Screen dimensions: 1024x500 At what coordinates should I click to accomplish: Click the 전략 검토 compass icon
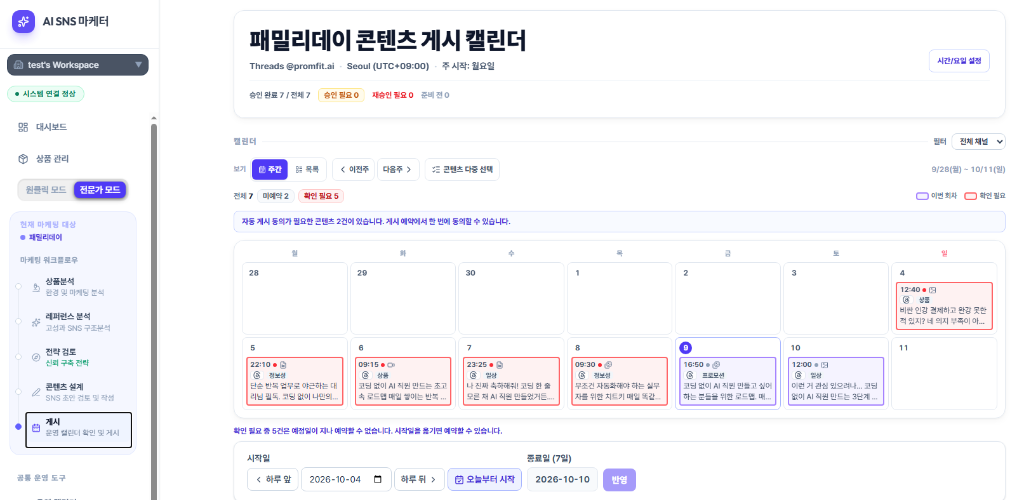pos(37,357)
